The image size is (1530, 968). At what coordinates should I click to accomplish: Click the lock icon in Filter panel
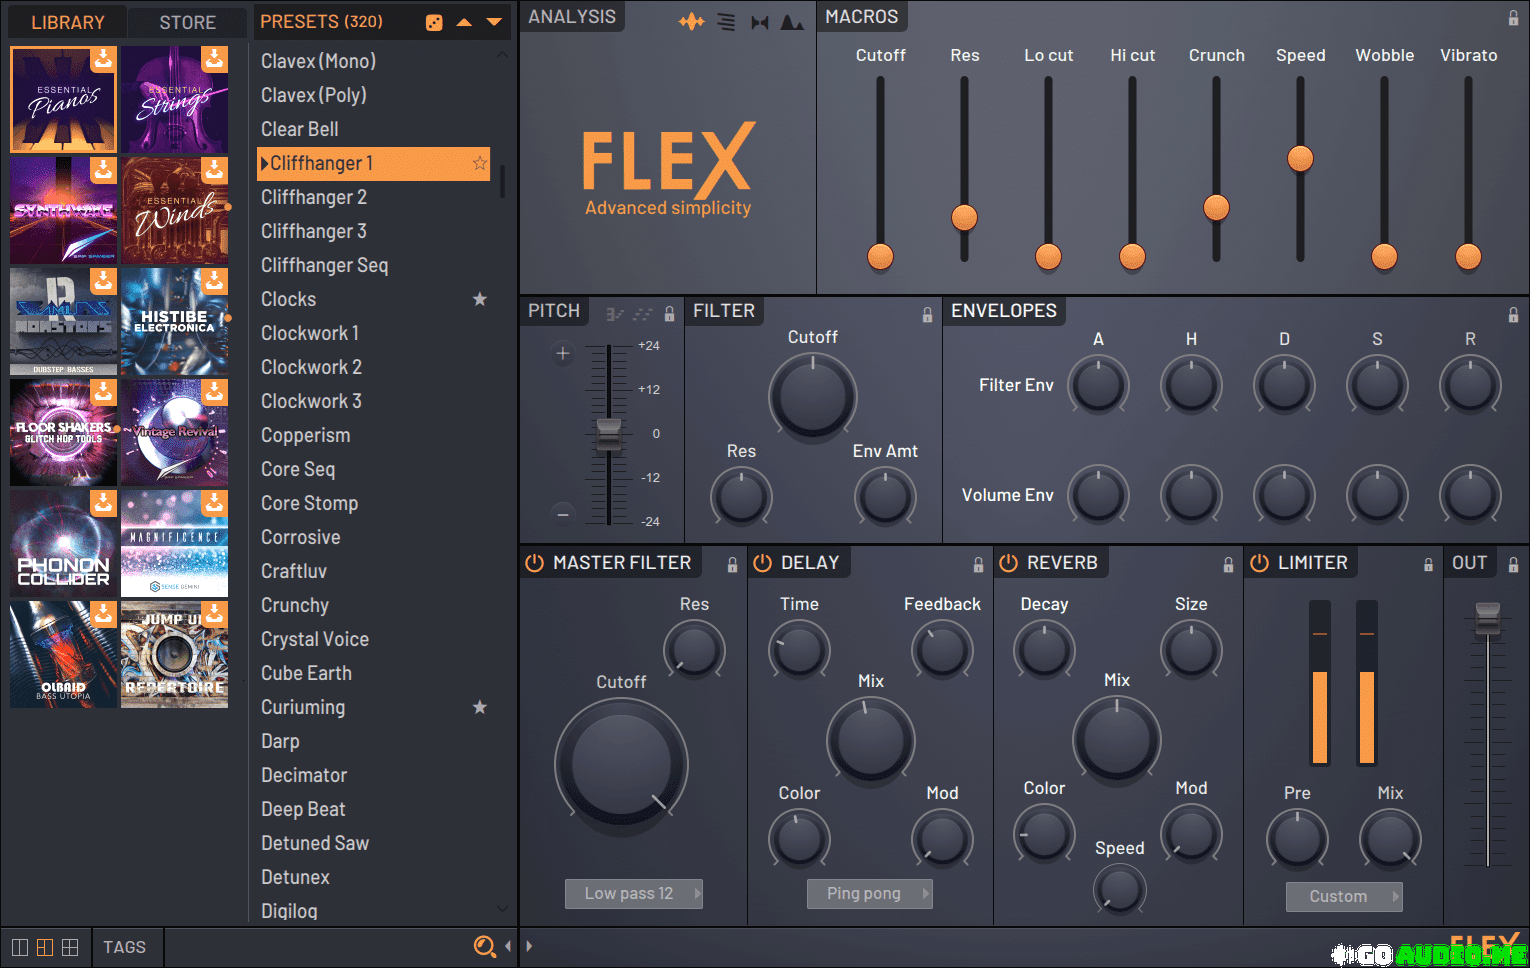[927, 315]
